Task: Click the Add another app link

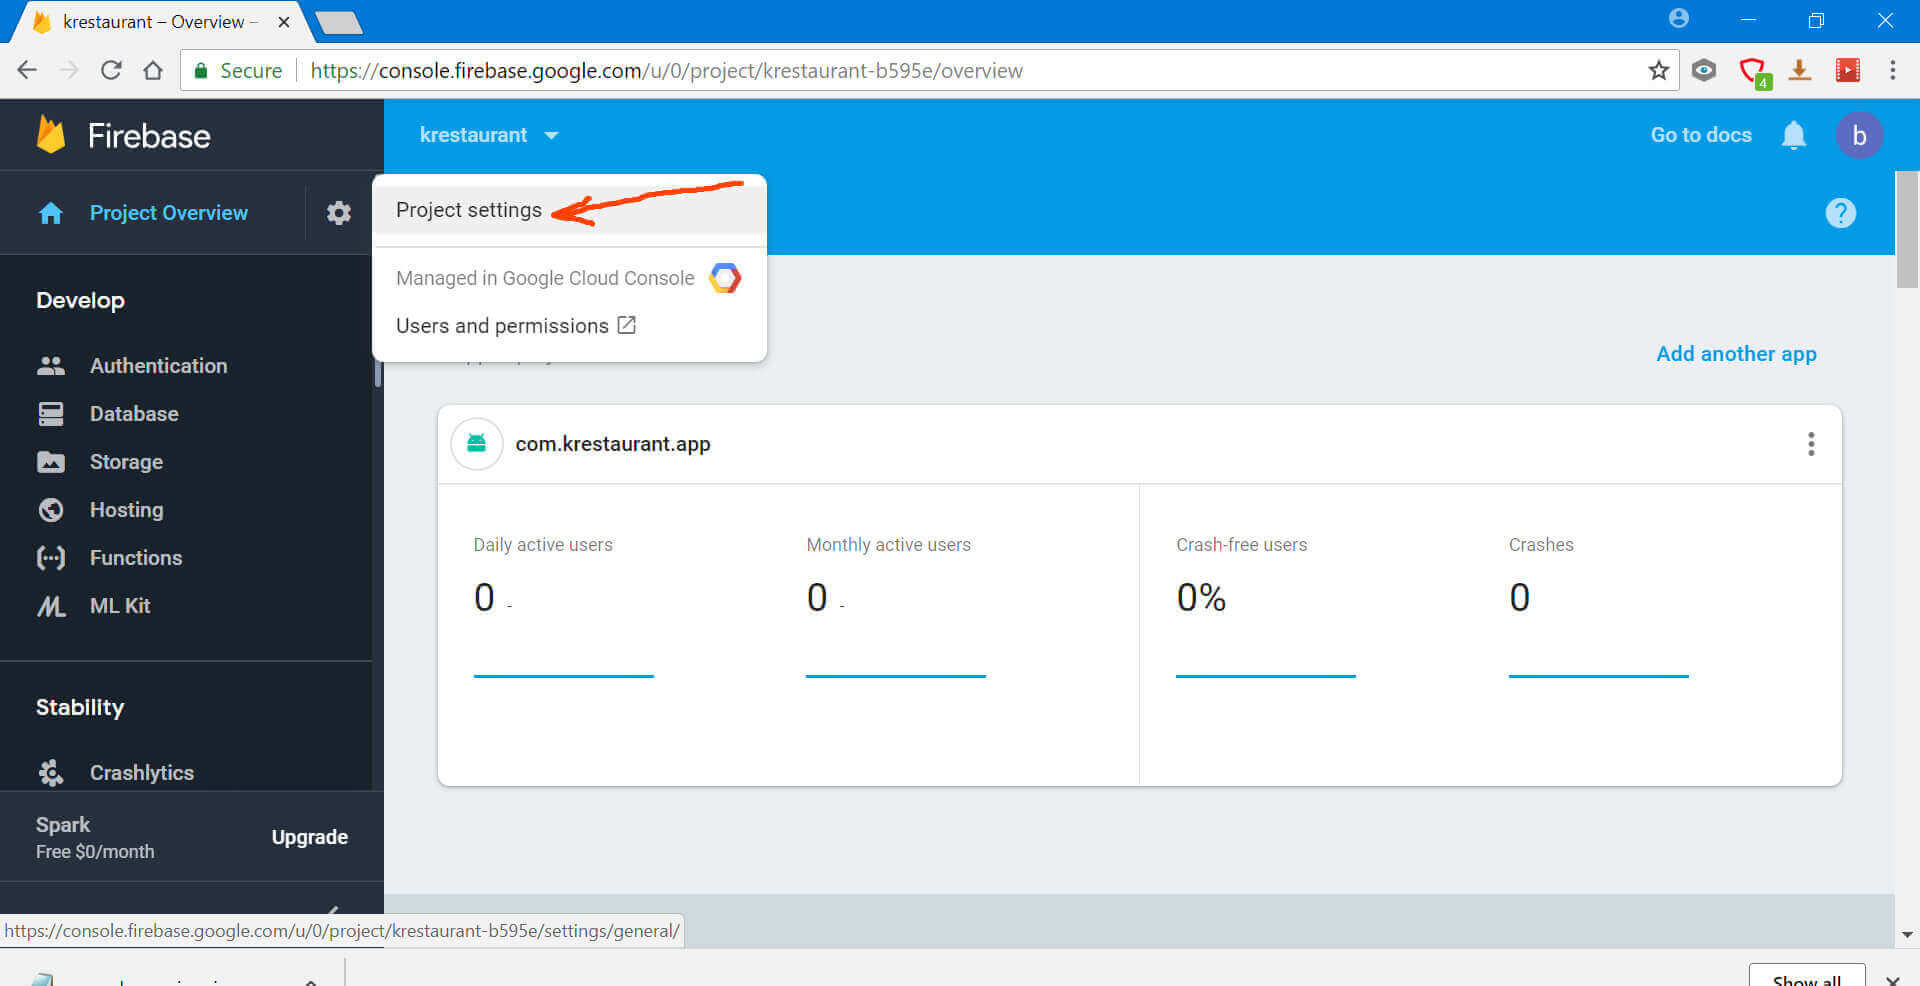Action: [x=1736, y=354]
